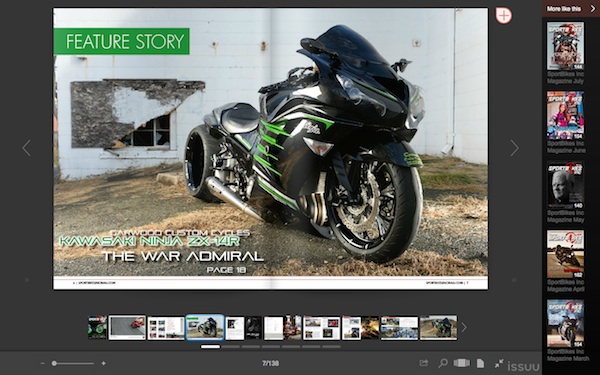The width and height of the screenshot is (600, 375).
Task: Open the search magnifier tool
Action: pyautogui.click(x=443, y=363)
